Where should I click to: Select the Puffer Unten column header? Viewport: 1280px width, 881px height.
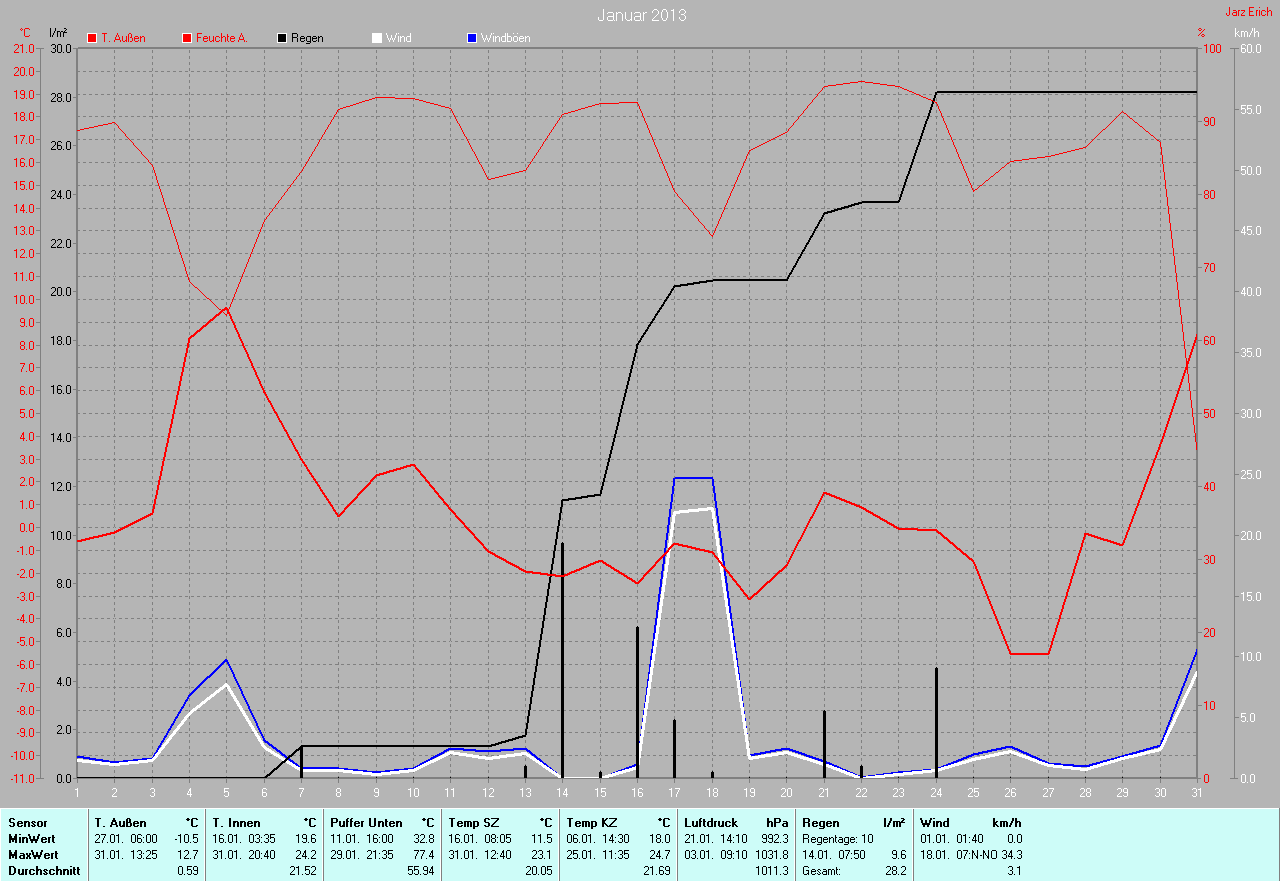point(366,822)
